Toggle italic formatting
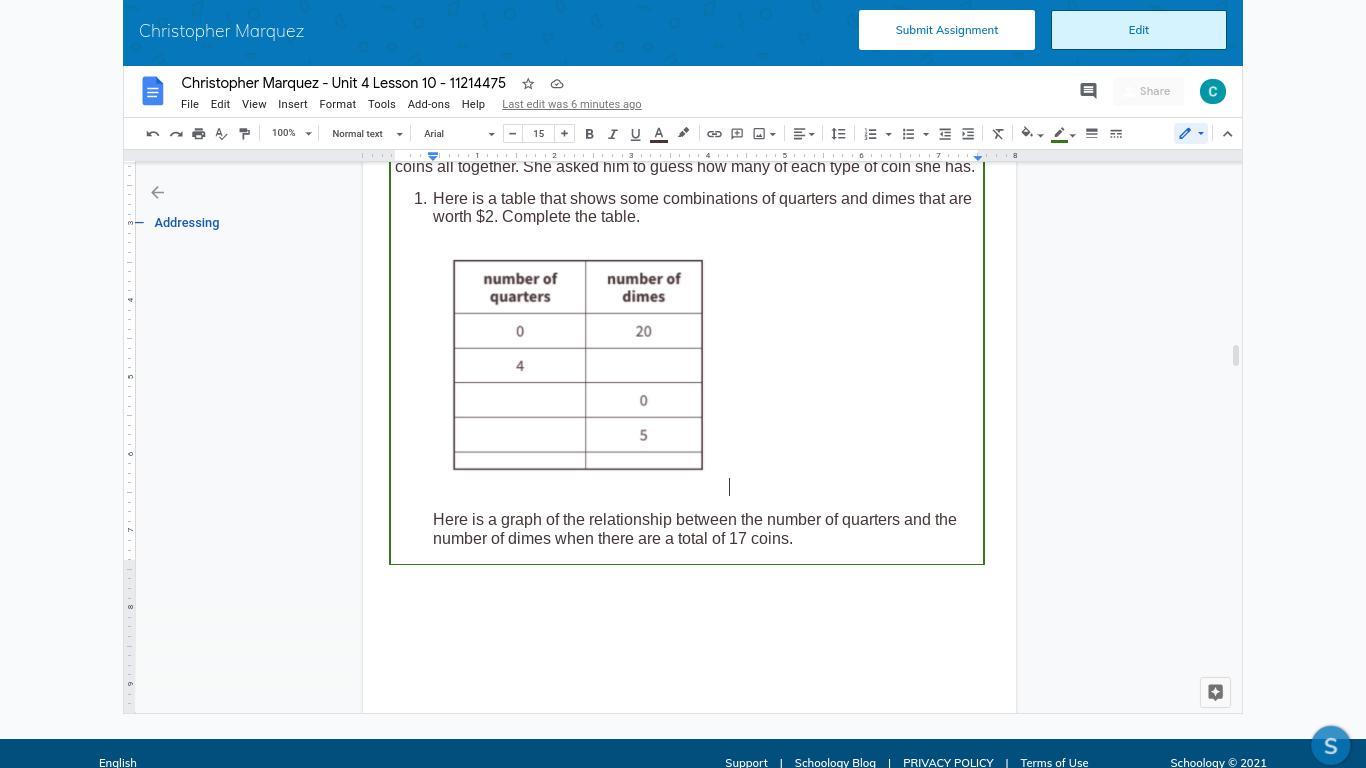1366x768 pixels. 613,134
